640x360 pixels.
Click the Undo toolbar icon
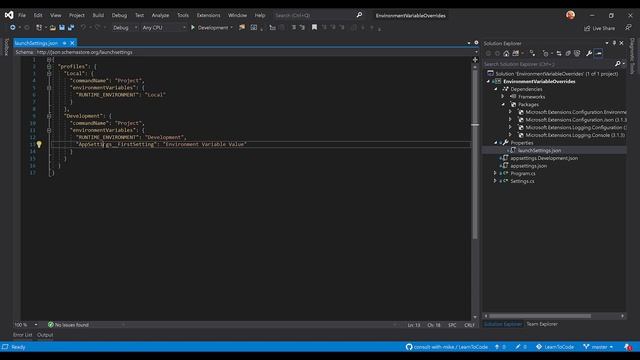click(x=83, y=27)
